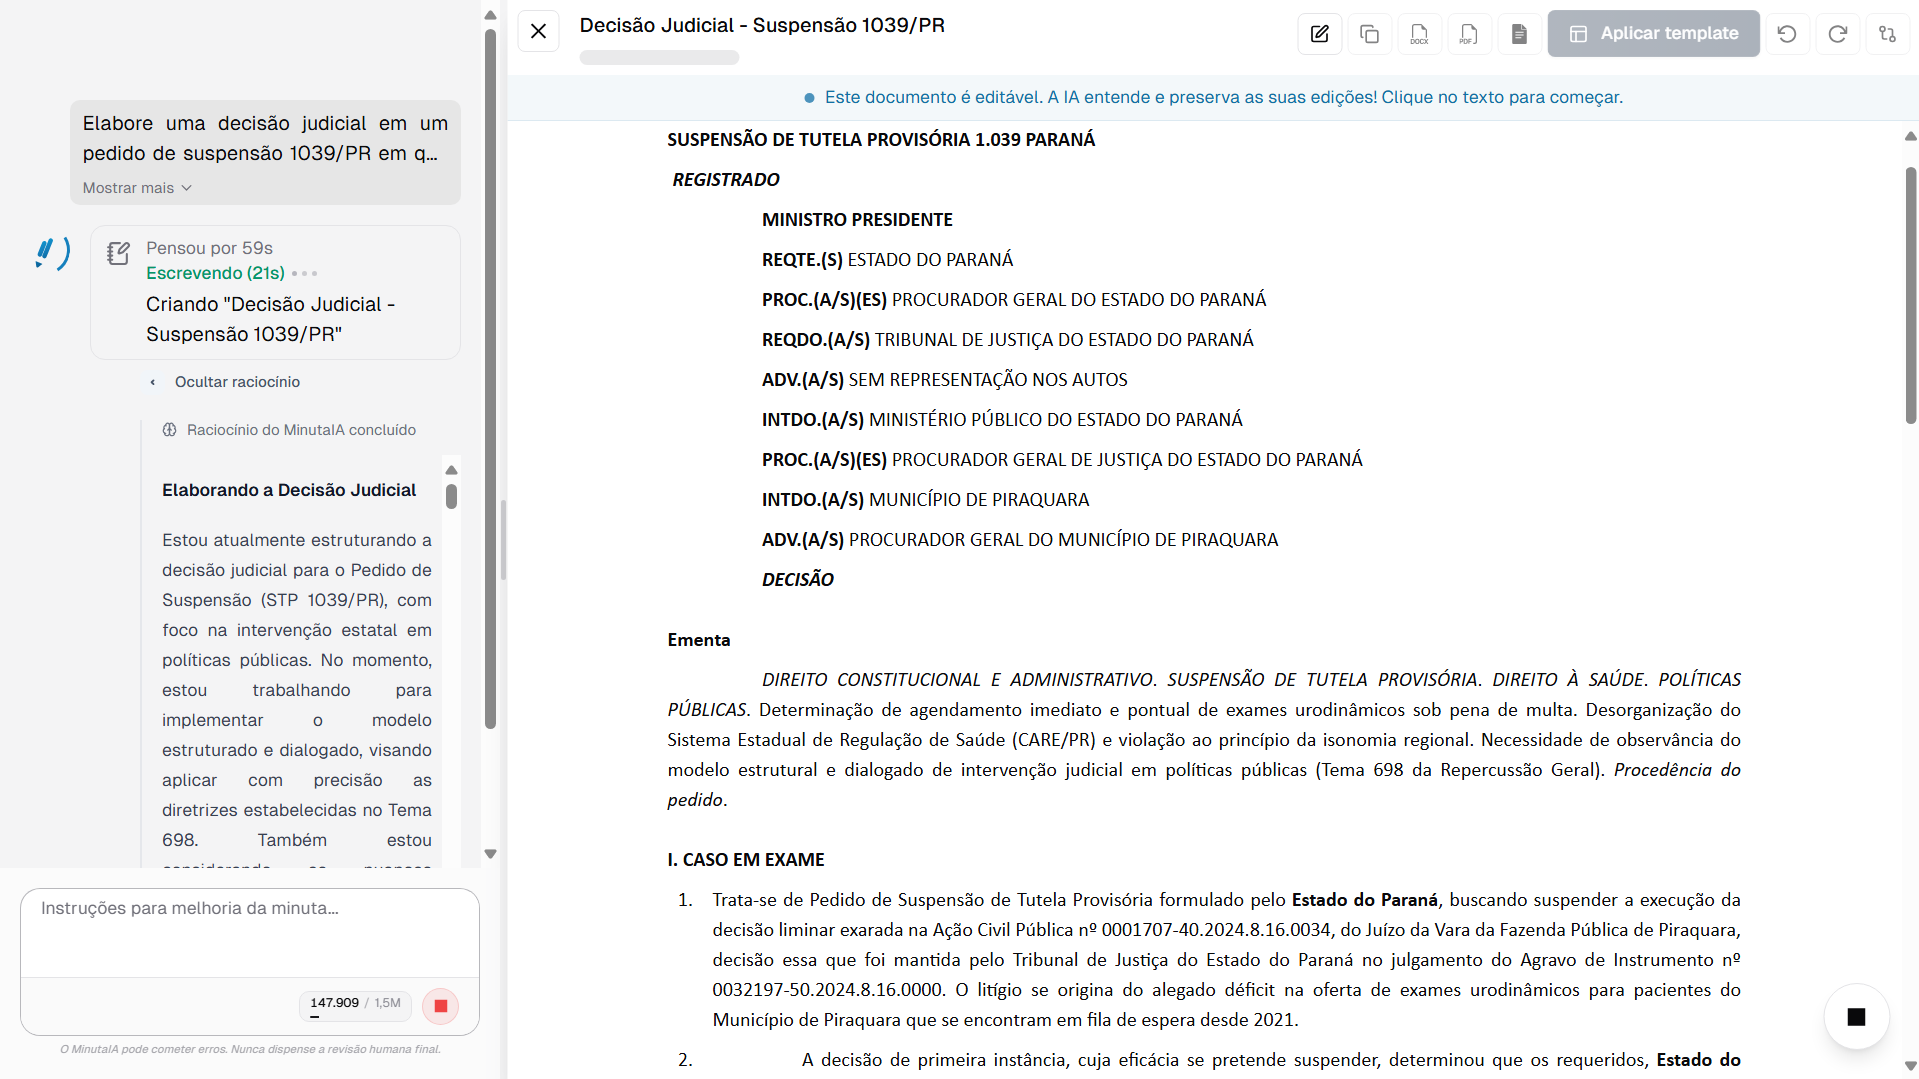This screenshot has height=1079, width=1919.
Task: Click the Pensou por 59s label
Action: tap(209, 248)
